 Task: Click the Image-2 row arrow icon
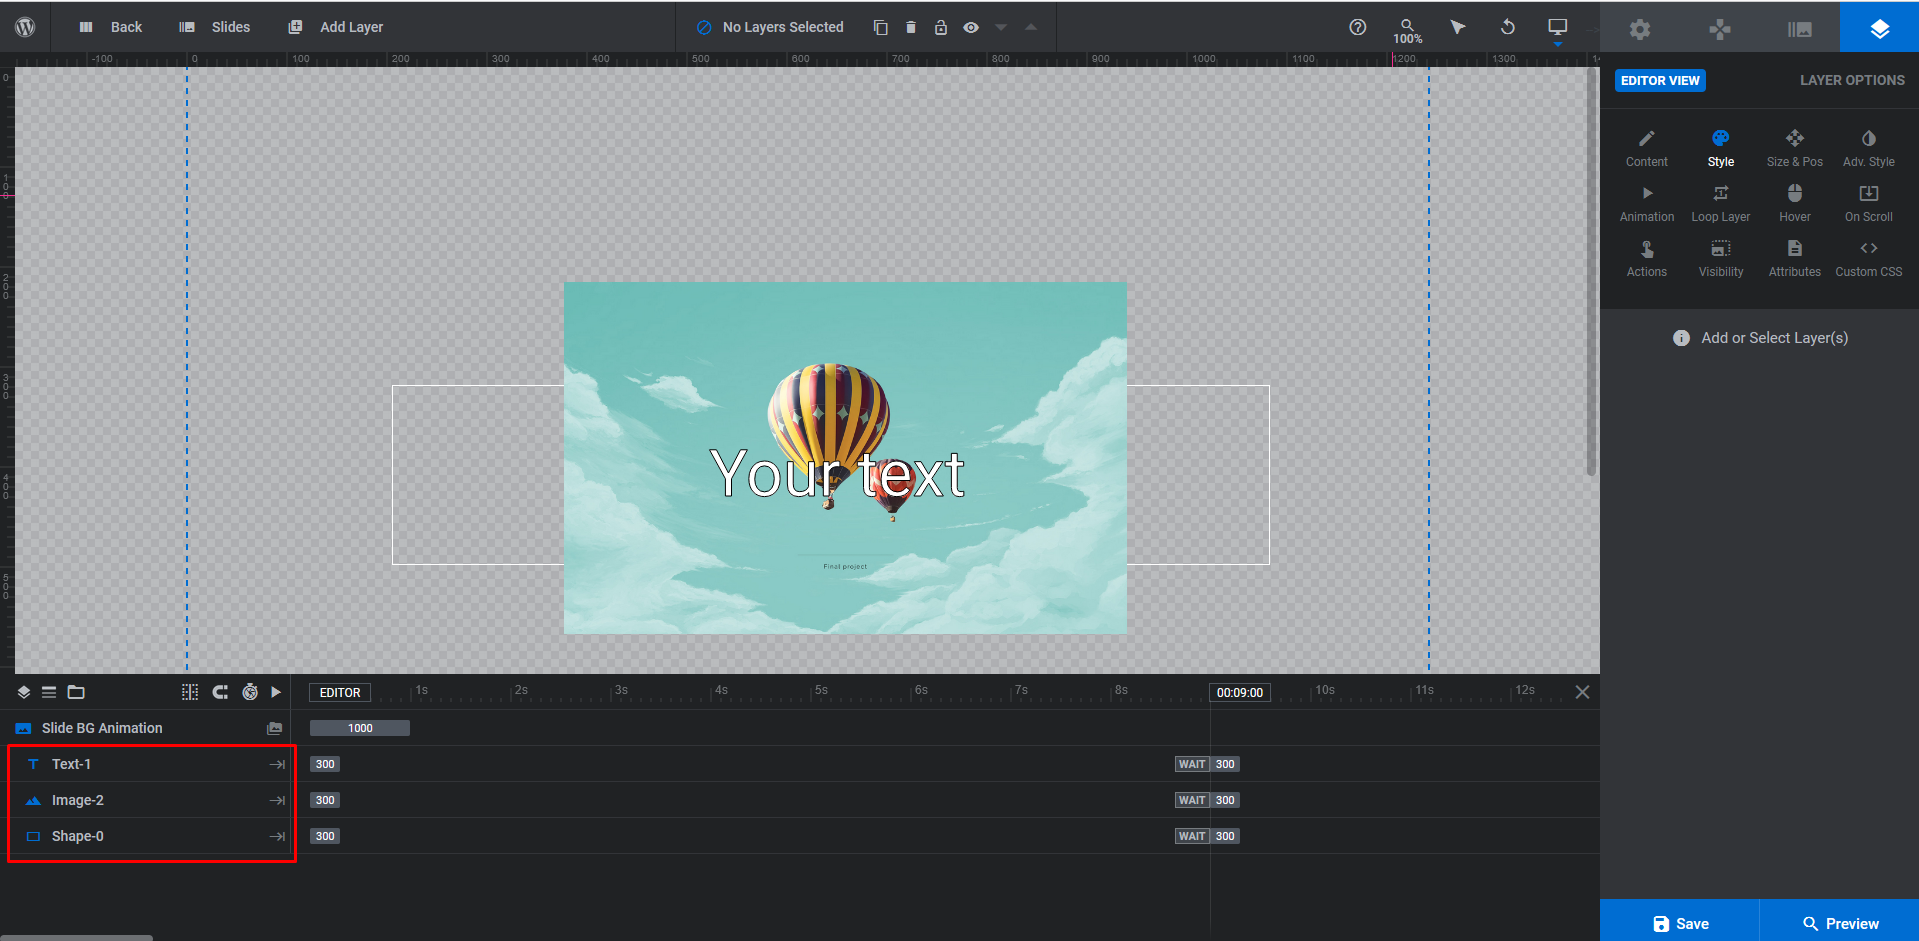pyautogui.click(x=277, y=800)
